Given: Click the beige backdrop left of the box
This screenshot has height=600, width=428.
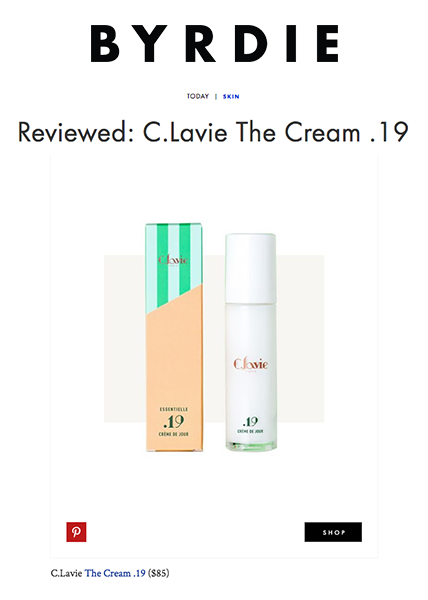Looking at the screenshot, I should [x=125, y=339].
